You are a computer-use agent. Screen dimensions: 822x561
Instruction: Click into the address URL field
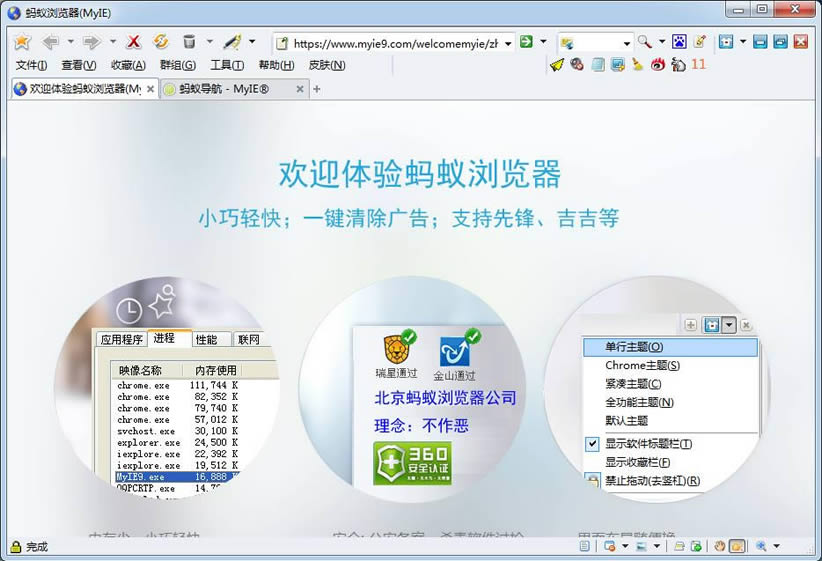[x=396, y=44]
